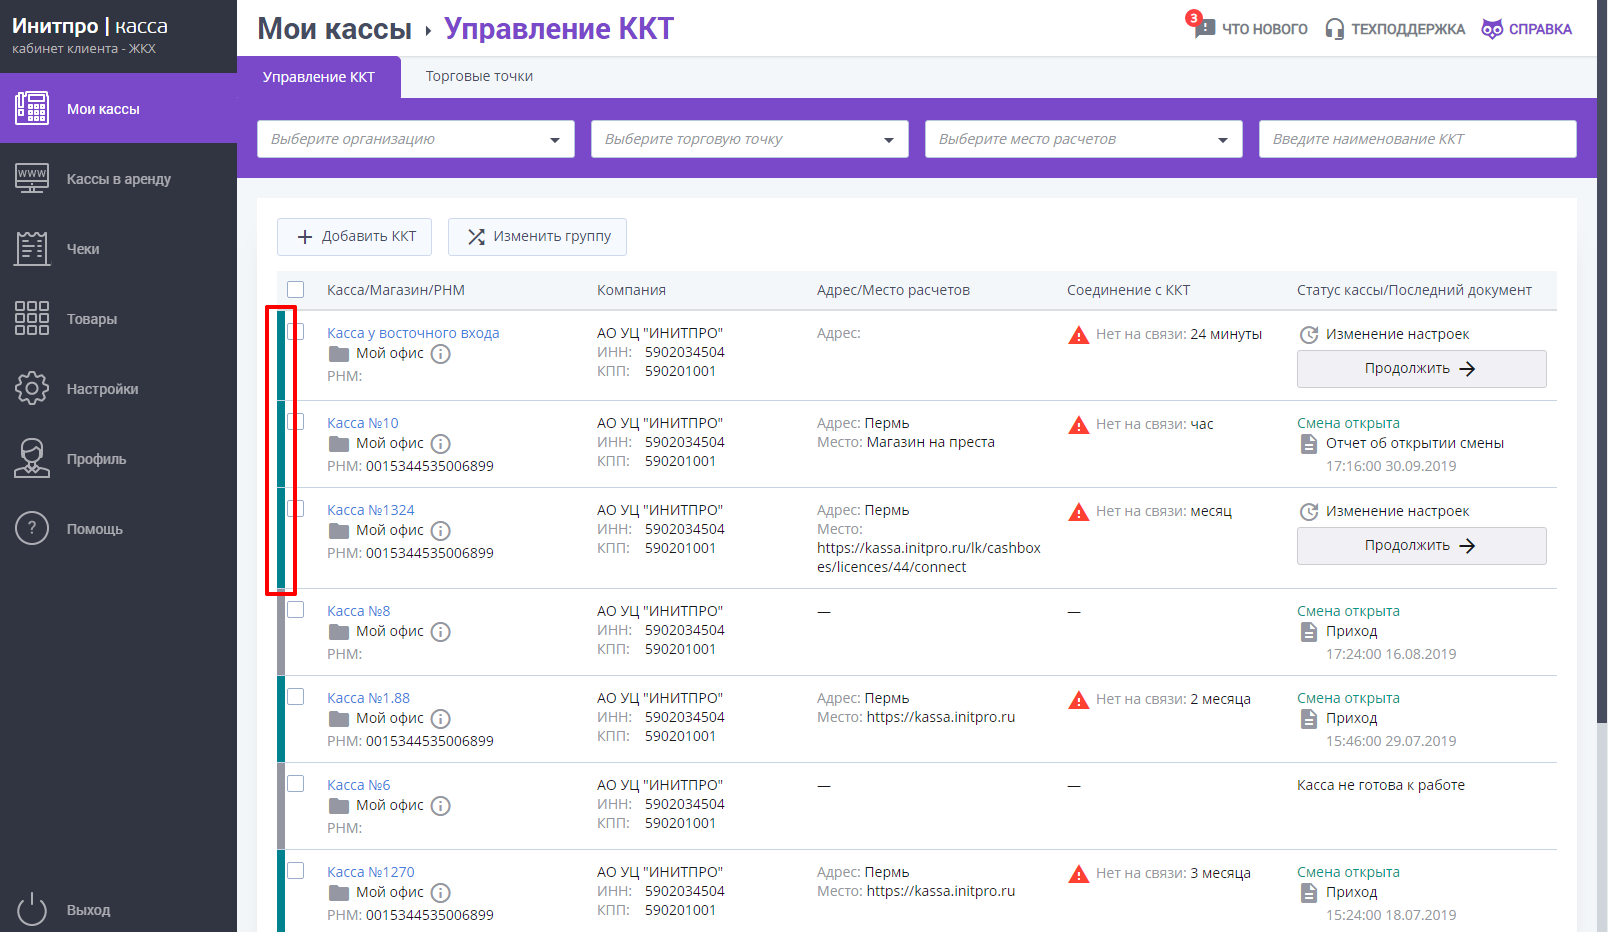Click Продолжить for Касса у восточного входа
This screenshot has height=932, width=1608.
1421,369
